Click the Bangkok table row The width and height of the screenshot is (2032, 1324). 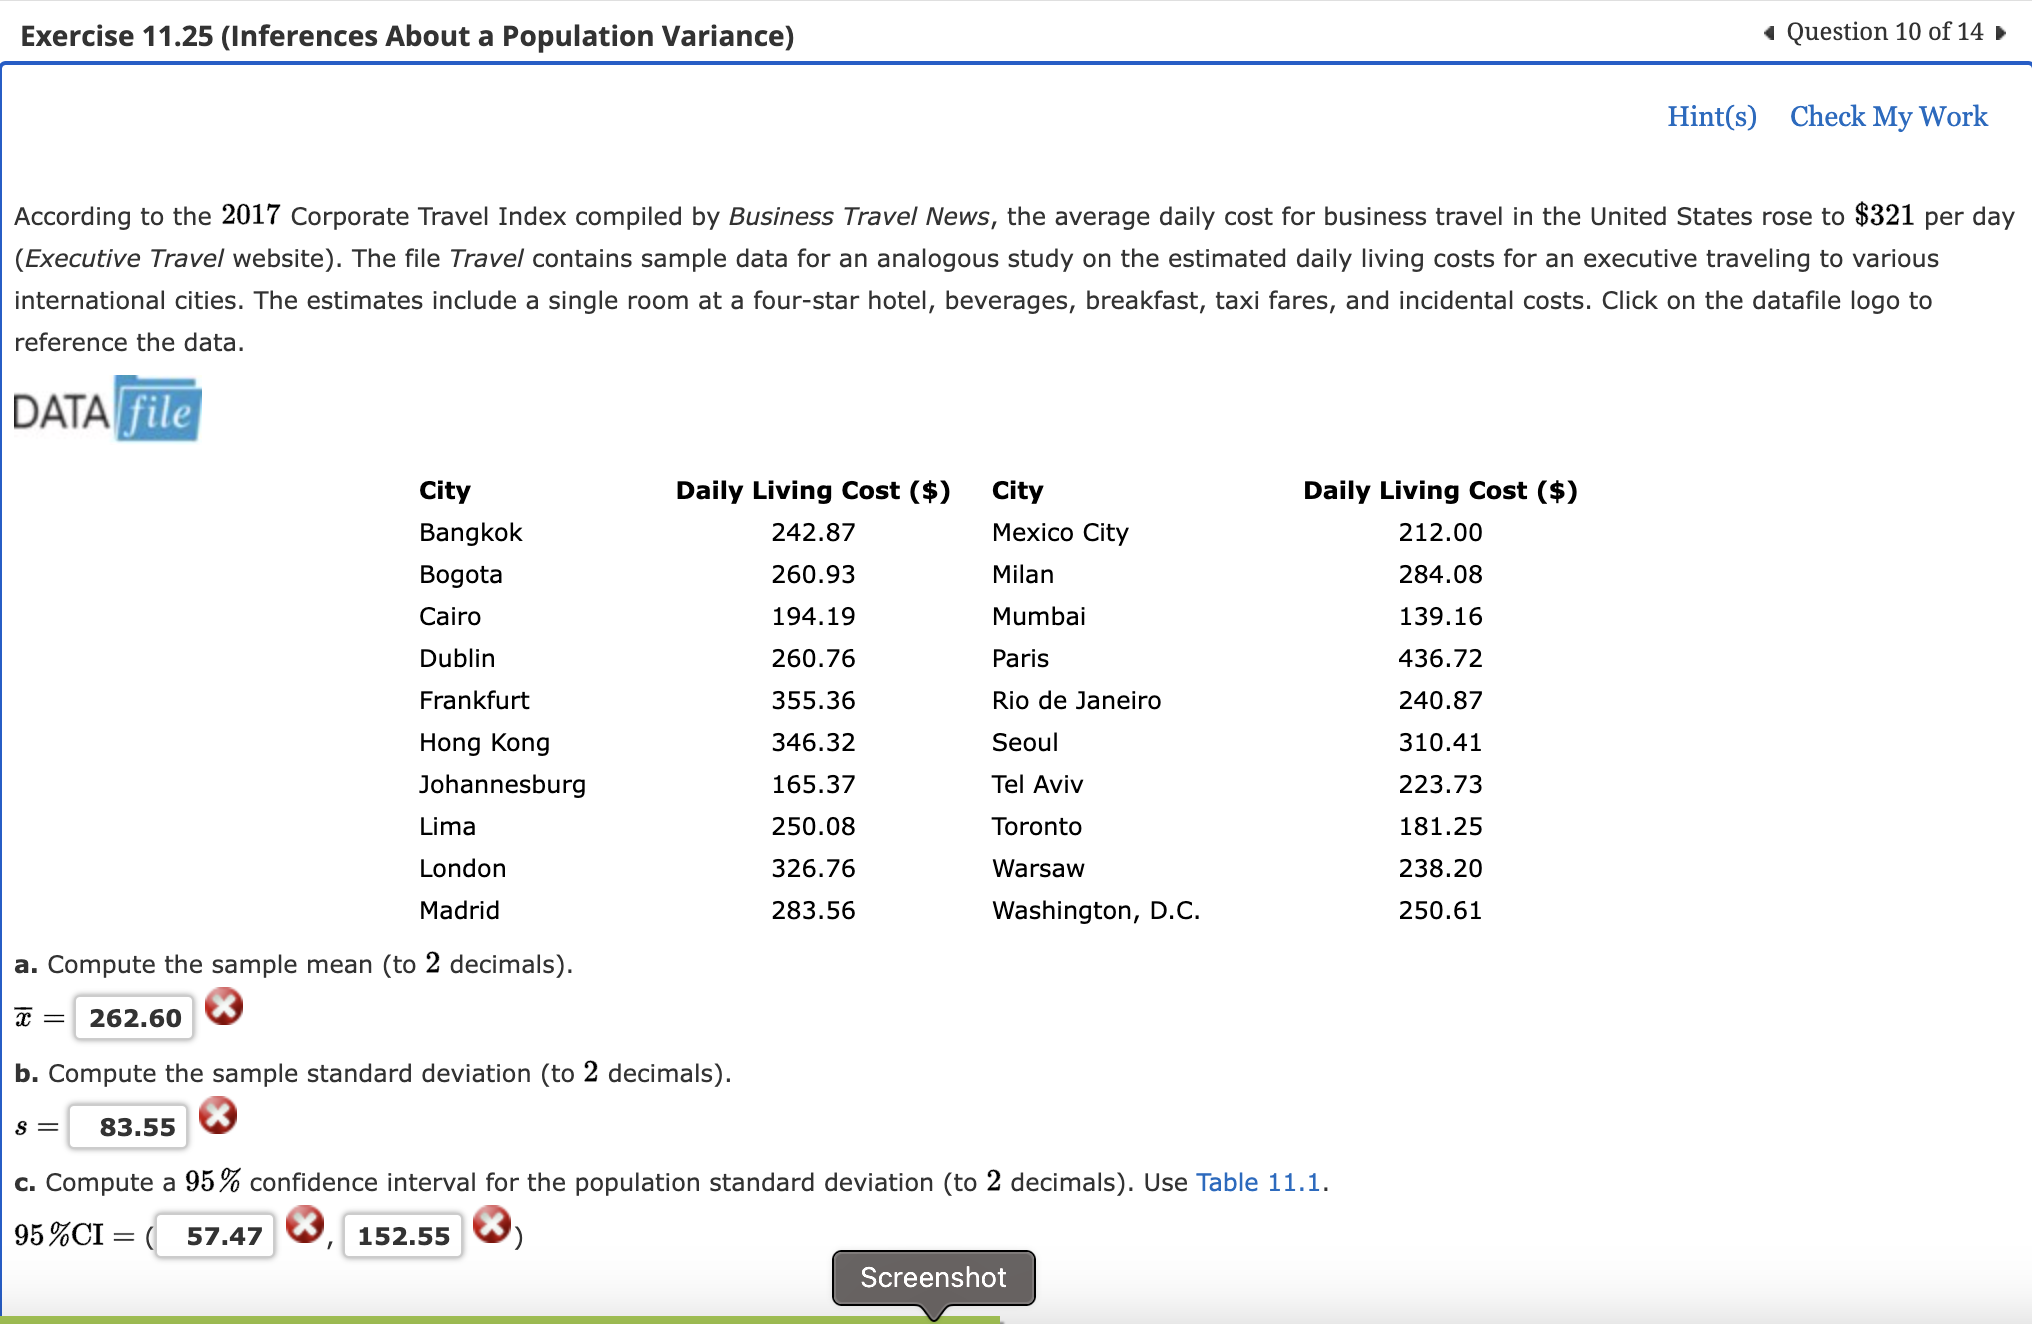tap(470, 532)
